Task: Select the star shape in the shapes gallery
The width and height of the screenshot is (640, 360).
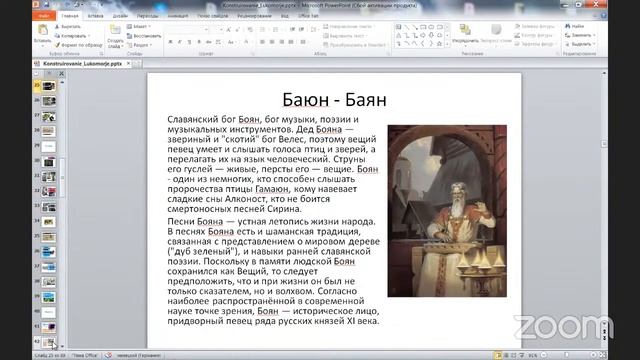Action: click(439, 44)
